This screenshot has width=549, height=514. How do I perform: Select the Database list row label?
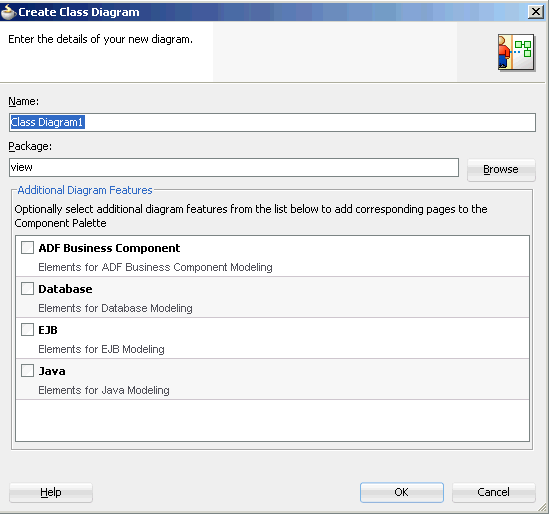[65, 289]
